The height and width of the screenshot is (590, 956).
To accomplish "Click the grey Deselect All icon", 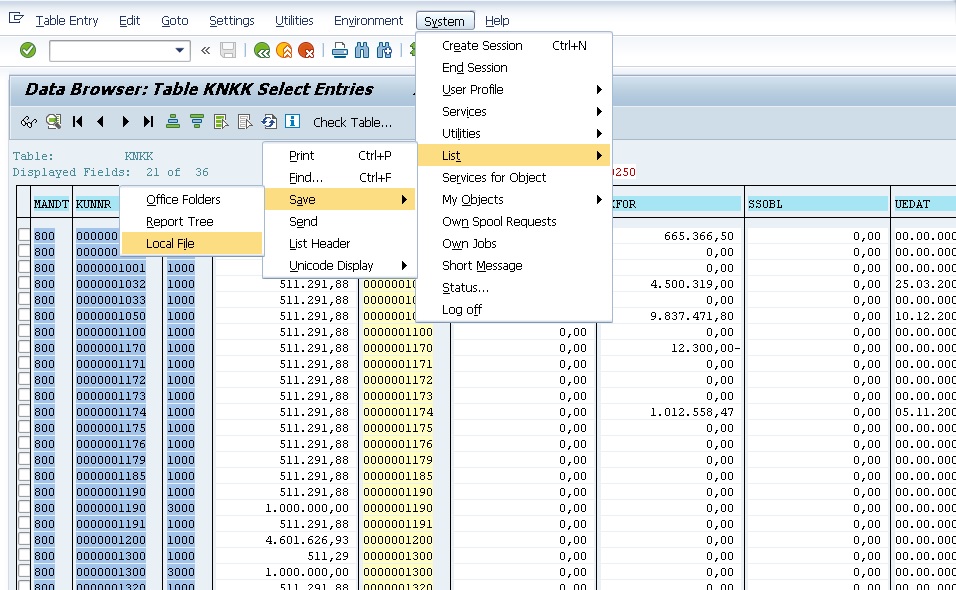I will (x=244, y=122).
